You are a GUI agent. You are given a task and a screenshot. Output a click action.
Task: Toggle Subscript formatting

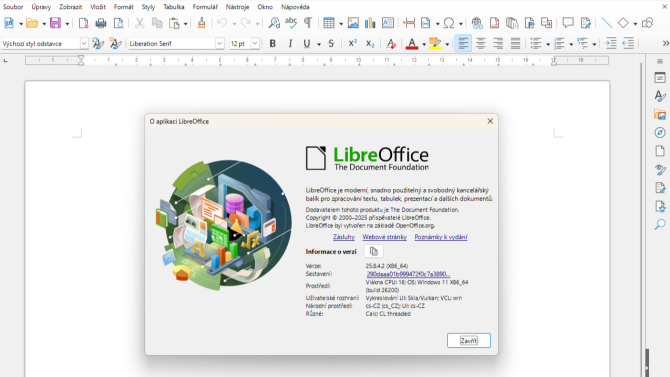point(370,44)
